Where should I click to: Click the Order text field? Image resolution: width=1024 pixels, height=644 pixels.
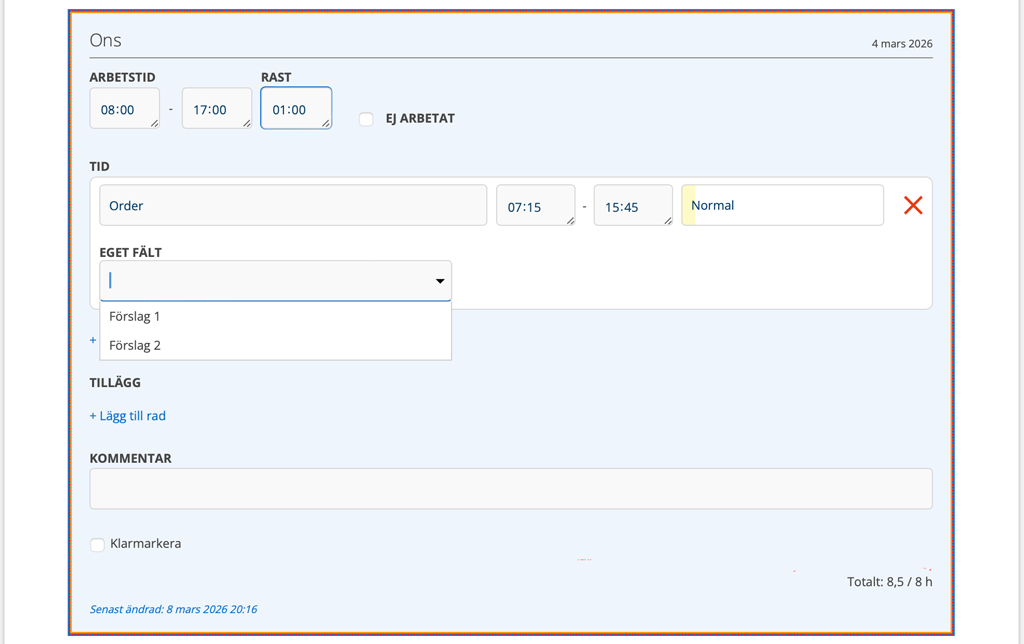[292, 205]
